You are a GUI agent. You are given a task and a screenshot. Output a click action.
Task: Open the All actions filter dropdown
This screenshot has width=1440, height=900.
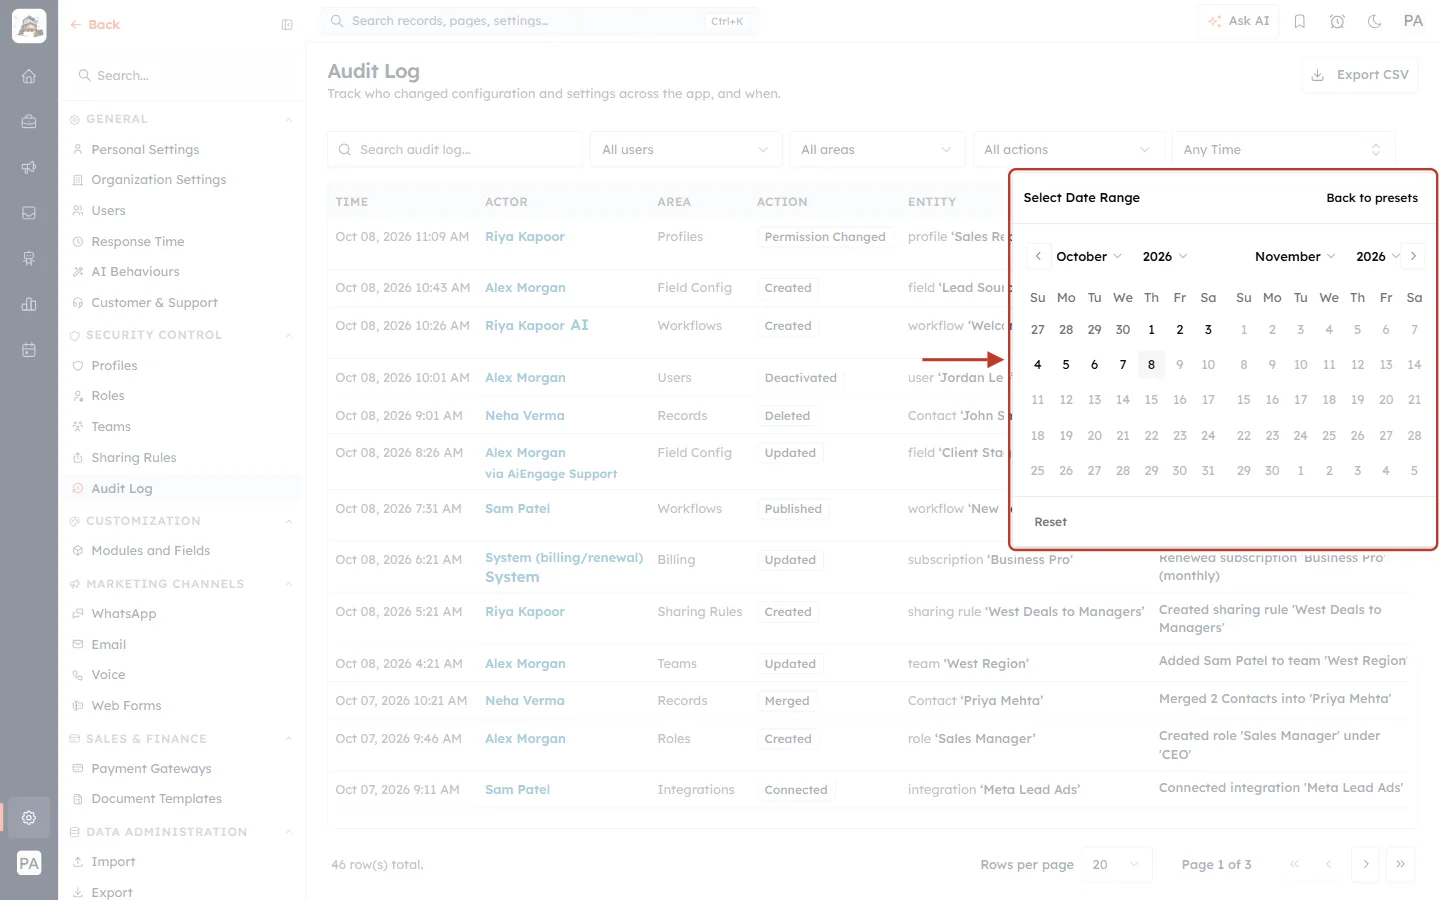coord(1068,150)
